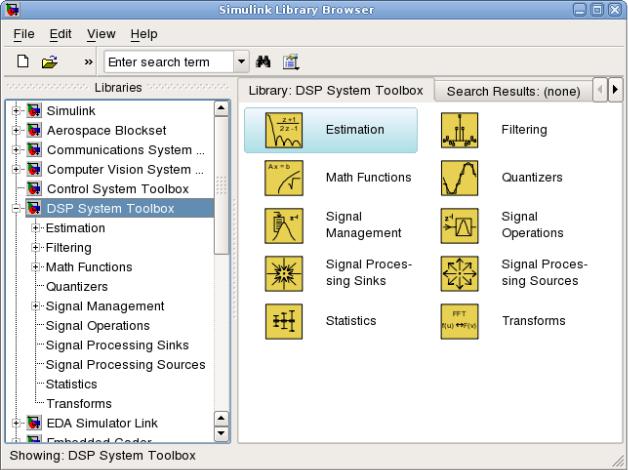Expand the Estimation subtree node
Viewport: 628px width, 470px height.
(35, 228)
